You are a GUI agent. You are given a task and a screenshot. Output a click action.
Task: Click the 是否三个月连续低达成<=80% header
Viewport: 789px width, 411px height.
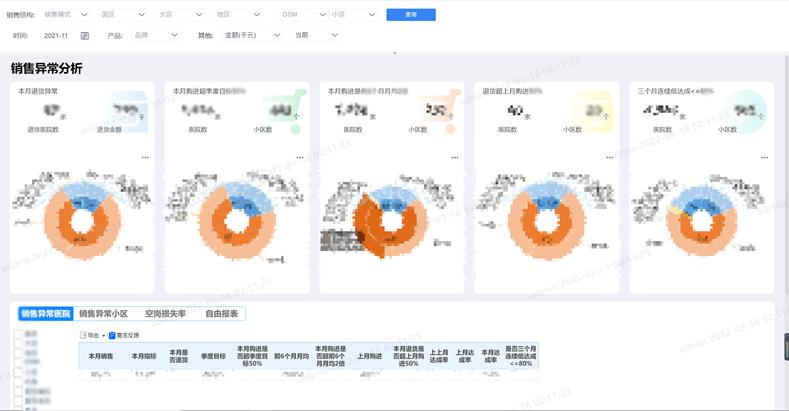(521, 356)
